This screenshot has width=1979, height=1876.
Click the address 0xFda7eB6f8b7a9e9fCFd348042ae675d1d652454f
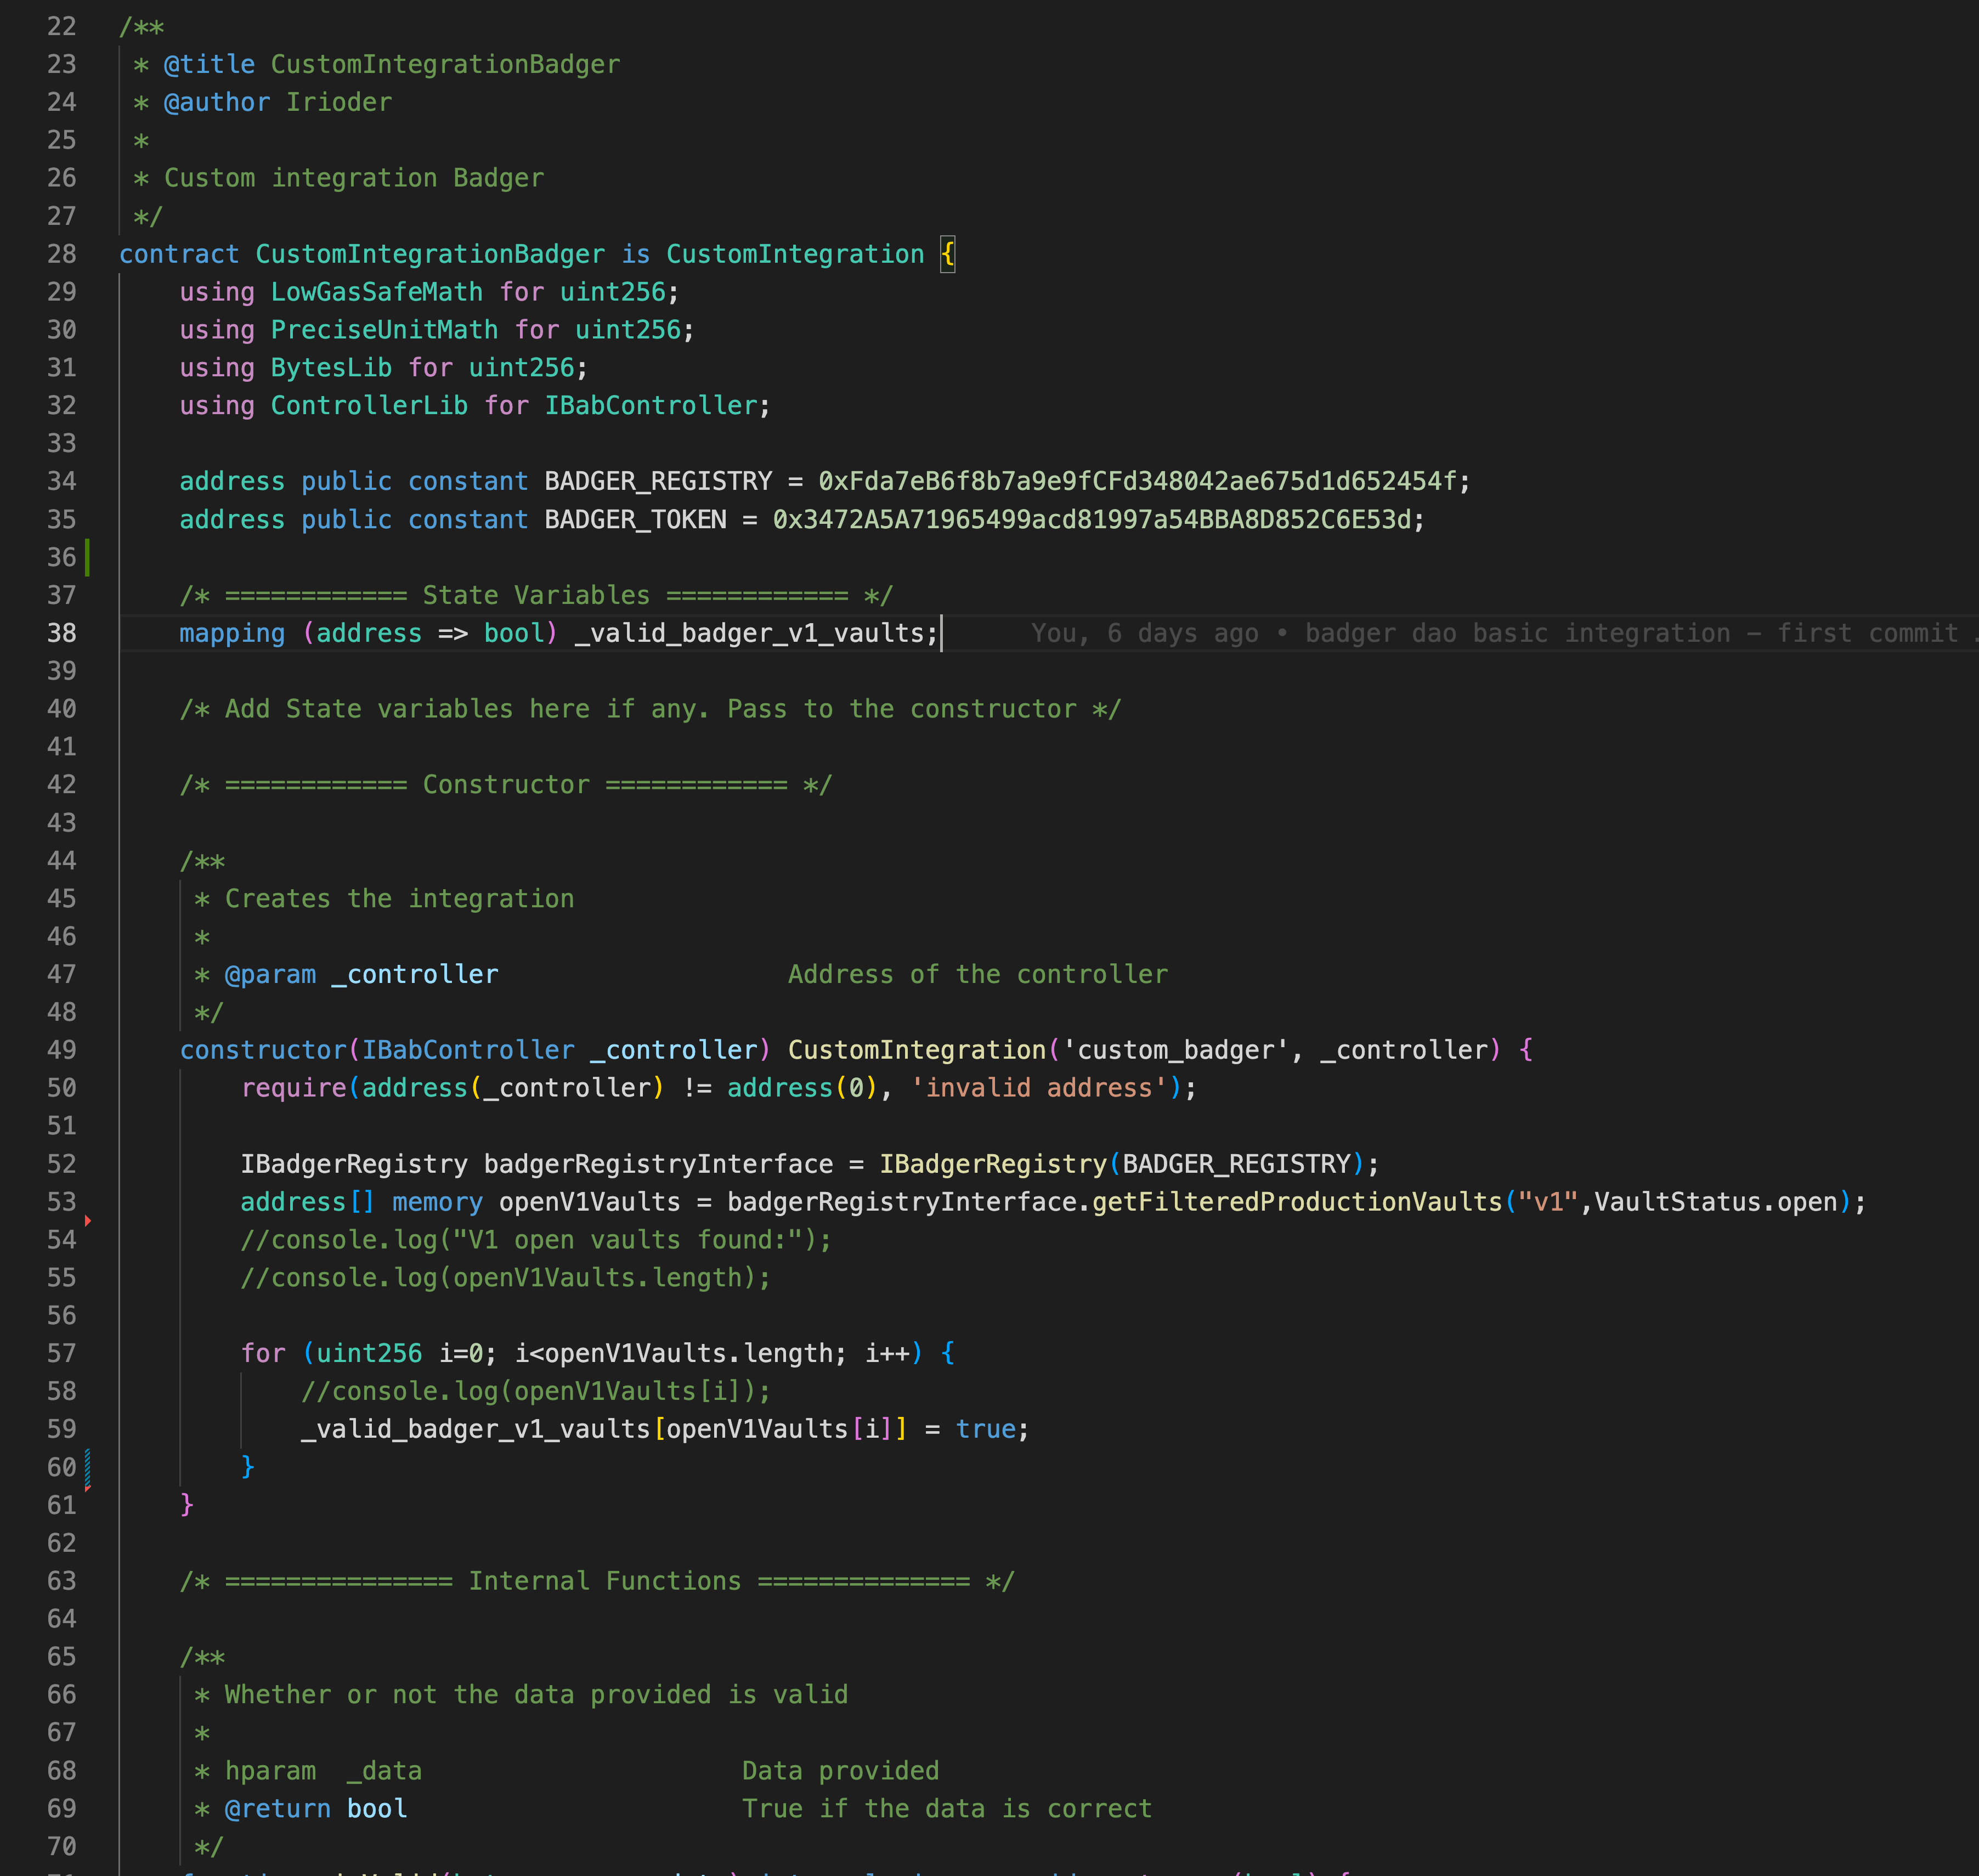coord(1137,481)
